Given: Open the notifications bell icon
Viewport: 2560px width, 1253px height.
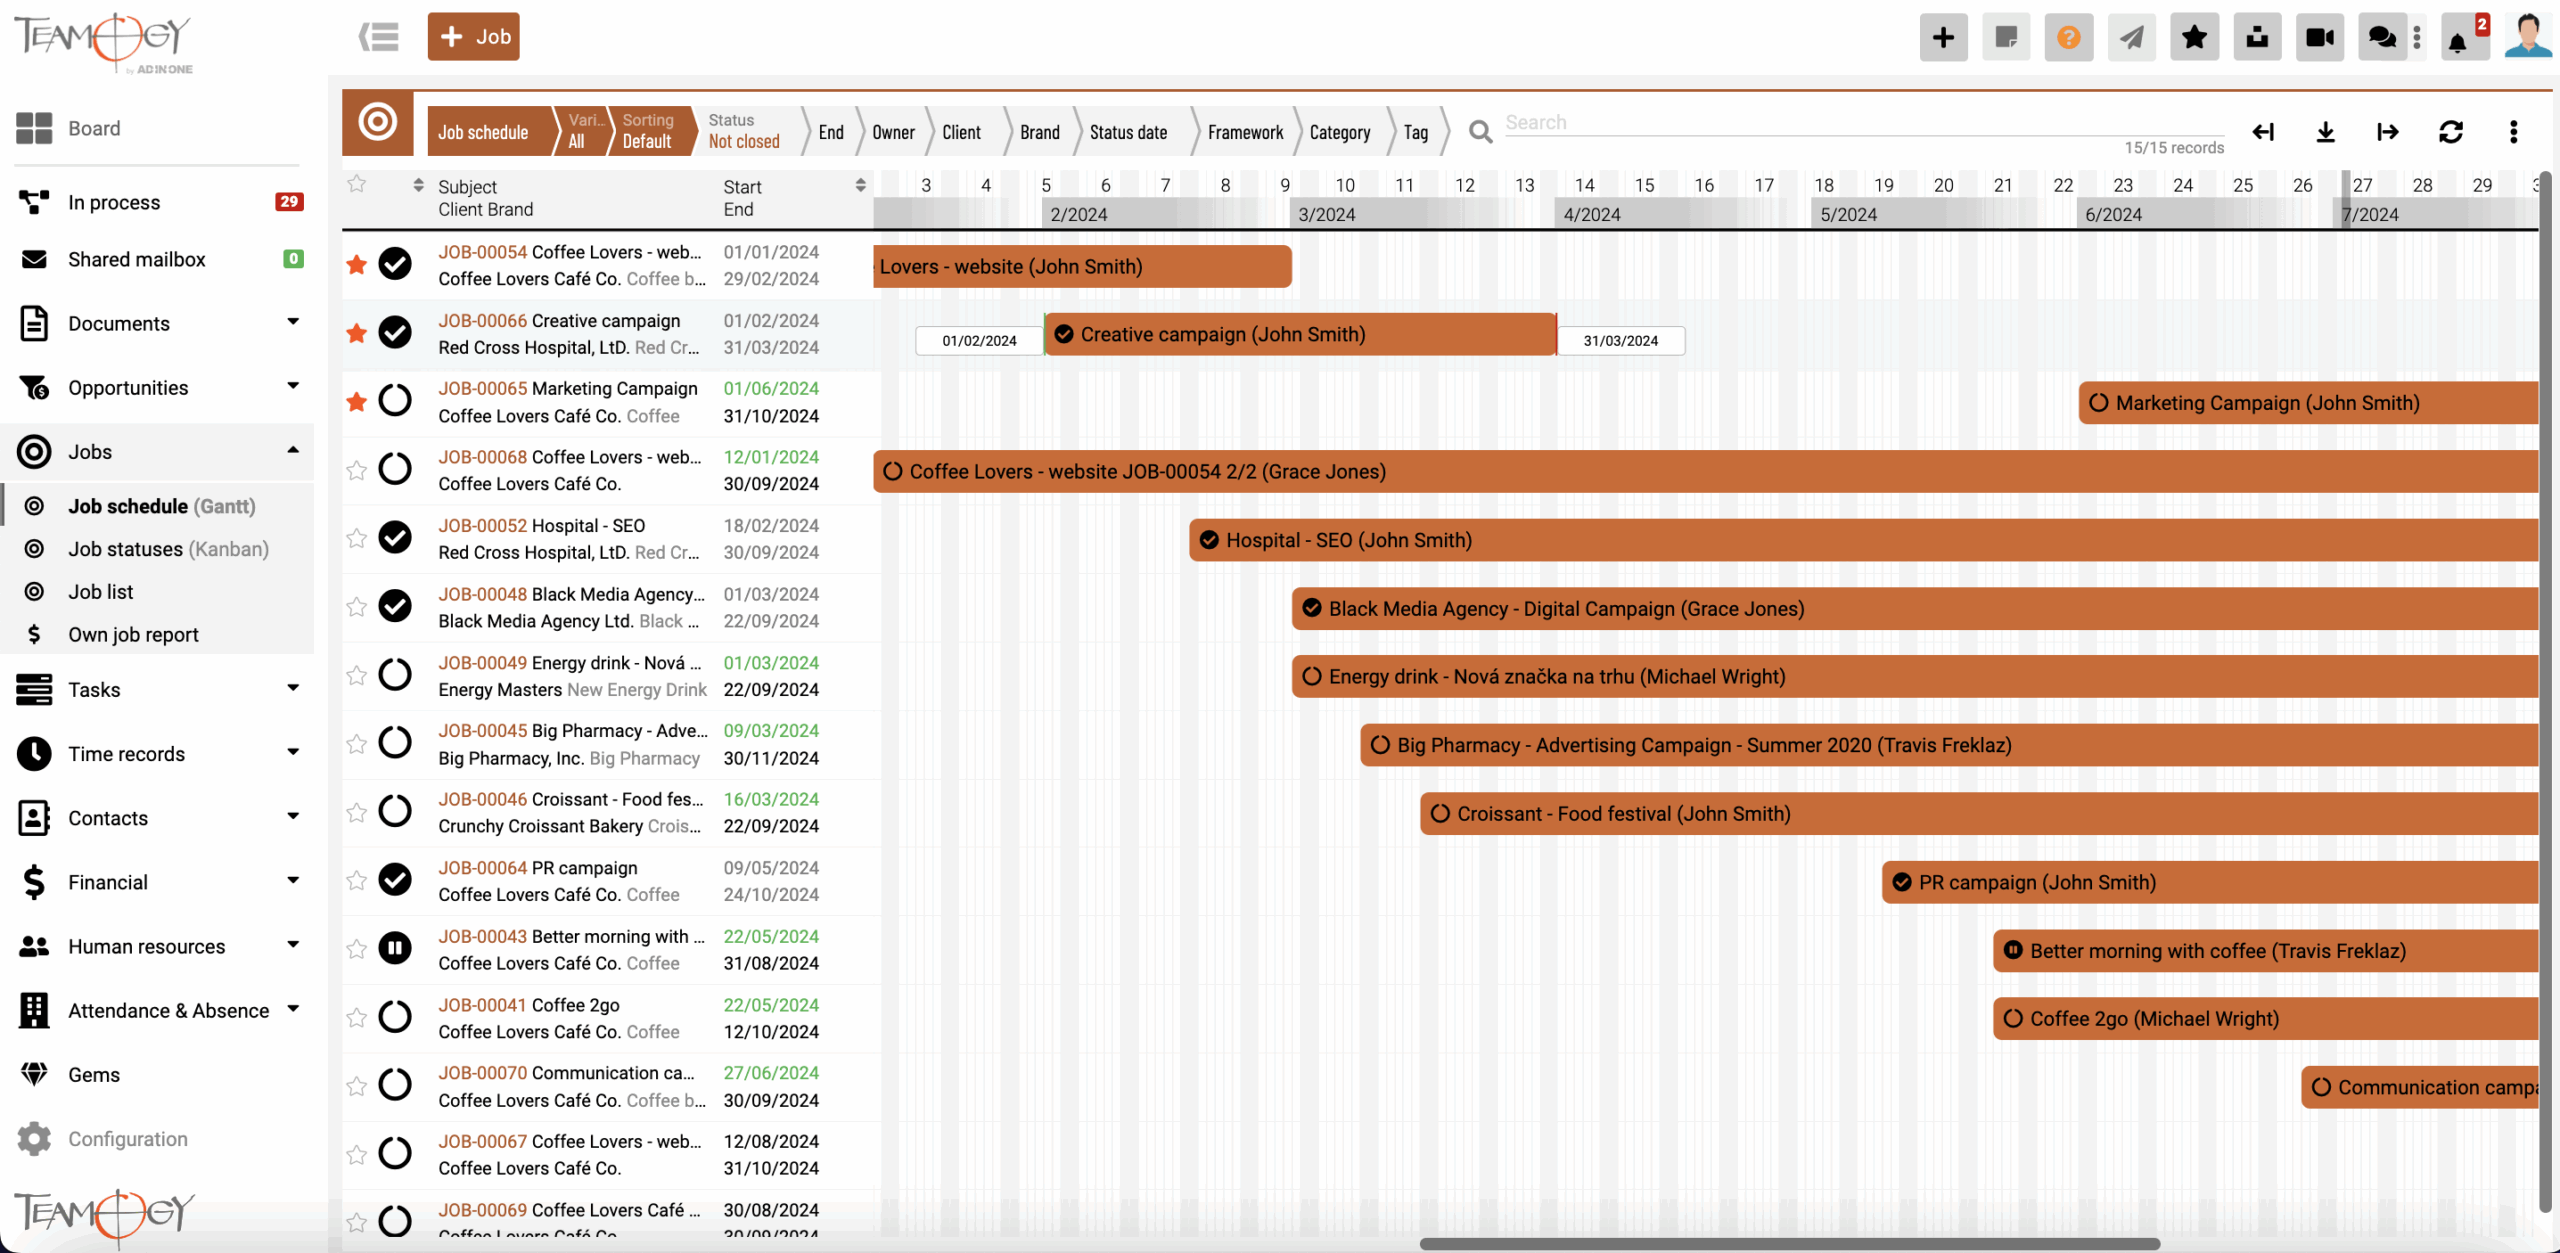Looking at the screenshot, I should pyautogui.click(x=2458, y=40).
